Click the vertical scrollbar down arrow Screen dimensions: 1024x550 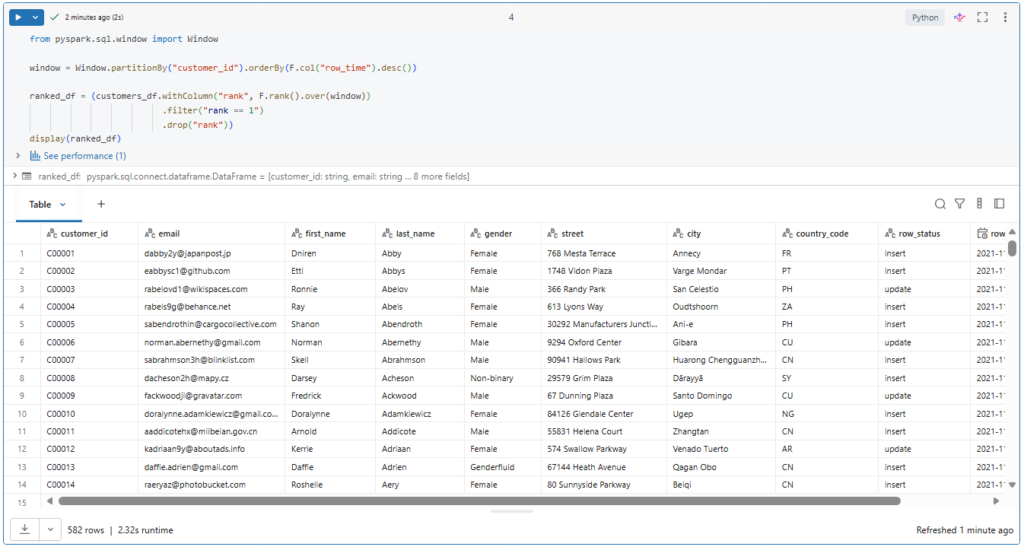1012,485
